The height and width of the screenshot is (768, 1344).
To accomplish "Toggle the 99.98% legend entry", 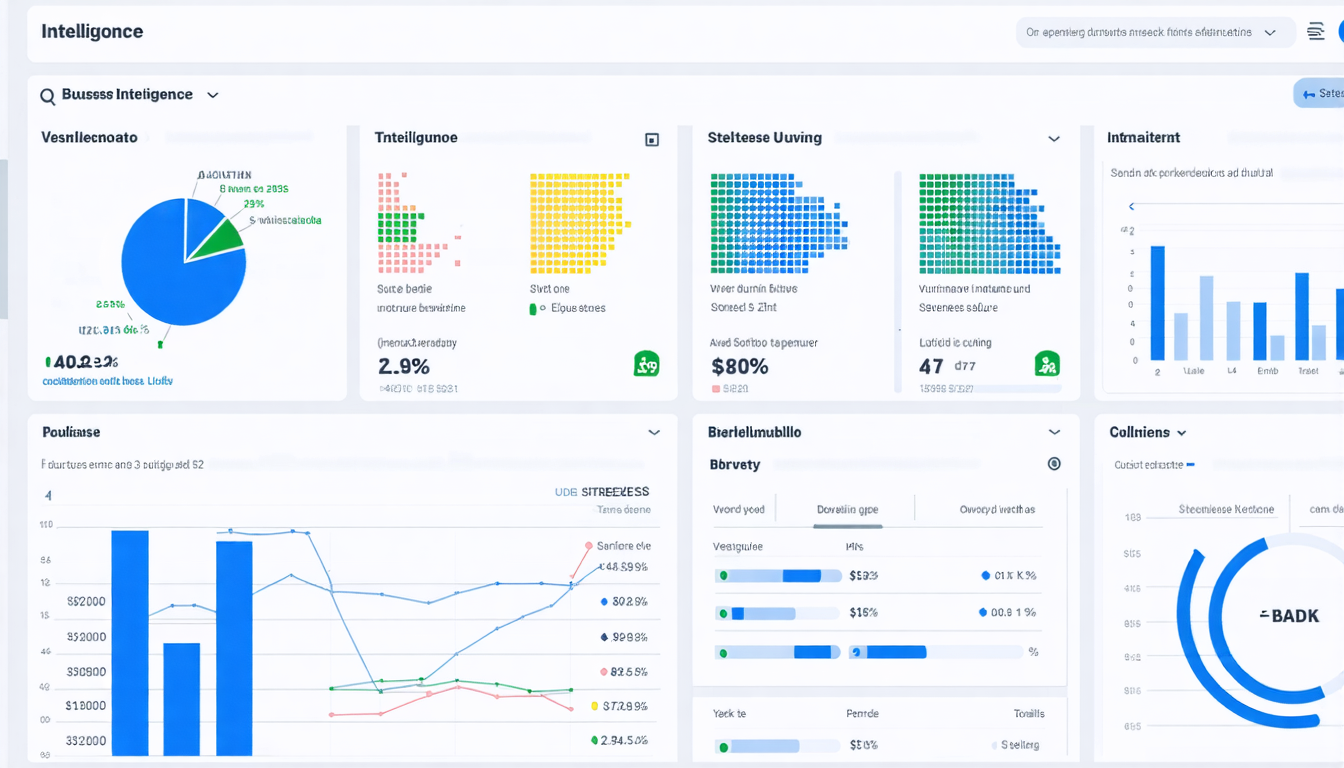I will (x=623, y=637).
